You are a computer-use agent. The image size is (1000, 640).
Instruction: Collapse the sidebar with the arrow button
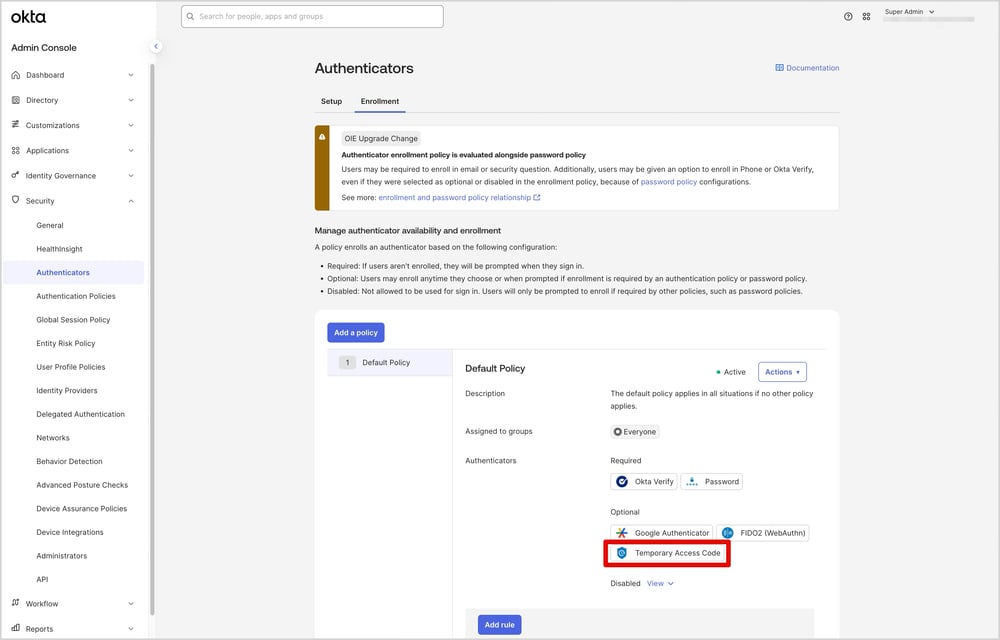point(156,46)
